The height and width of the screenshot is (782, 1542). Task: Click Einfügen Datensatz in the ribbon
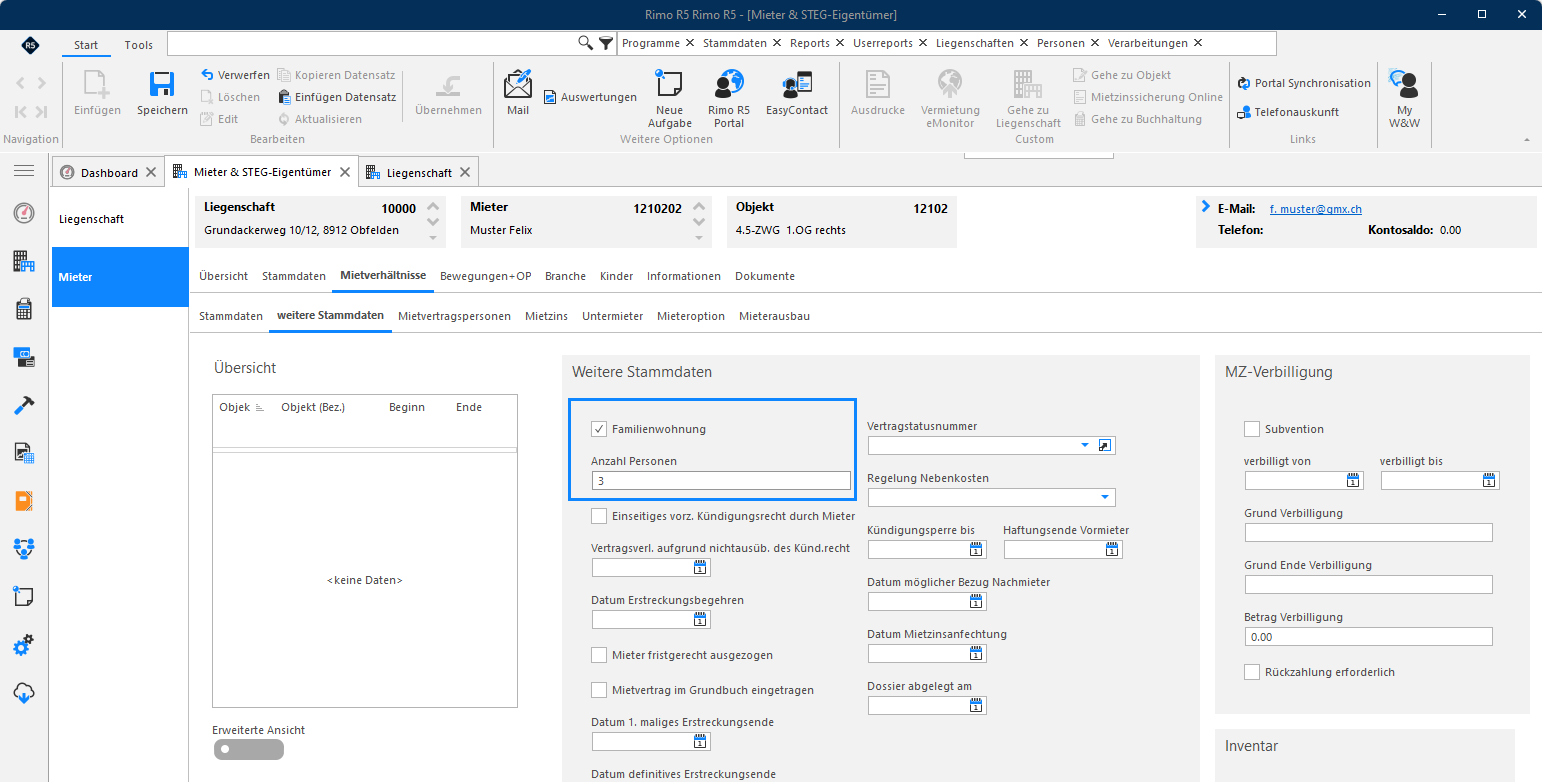click(x=337, y=97)
